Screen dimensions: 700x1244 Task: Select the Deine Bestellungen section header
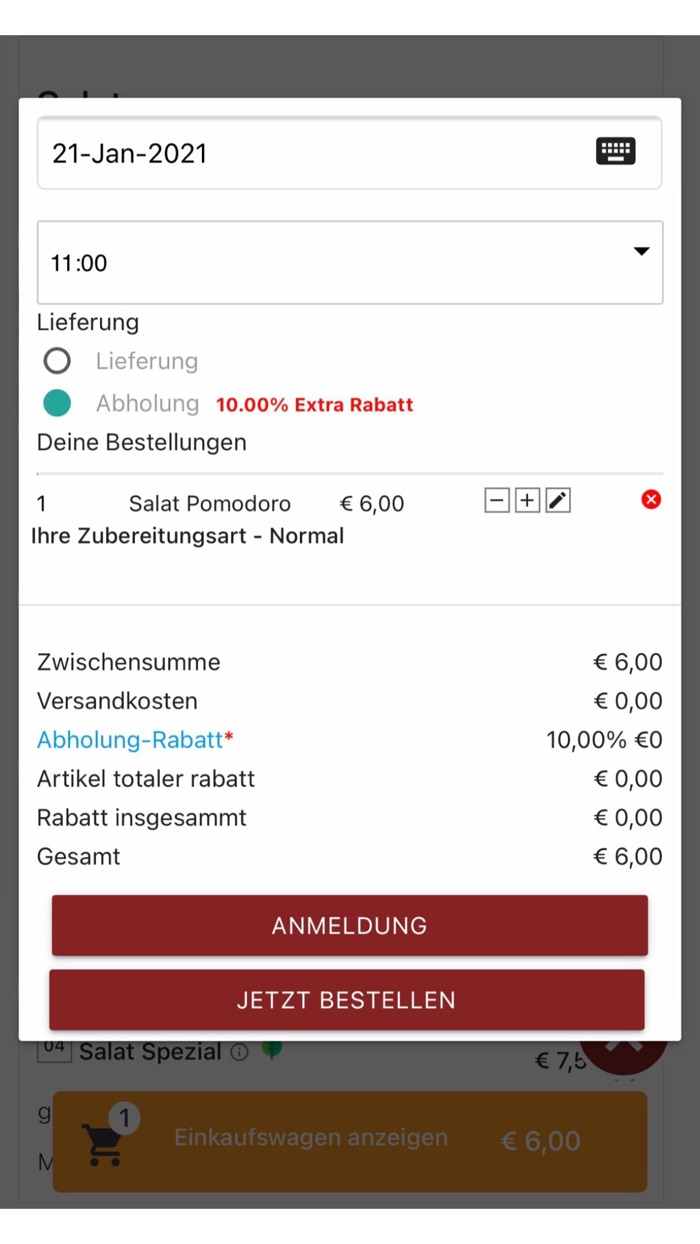pos(142,442)
